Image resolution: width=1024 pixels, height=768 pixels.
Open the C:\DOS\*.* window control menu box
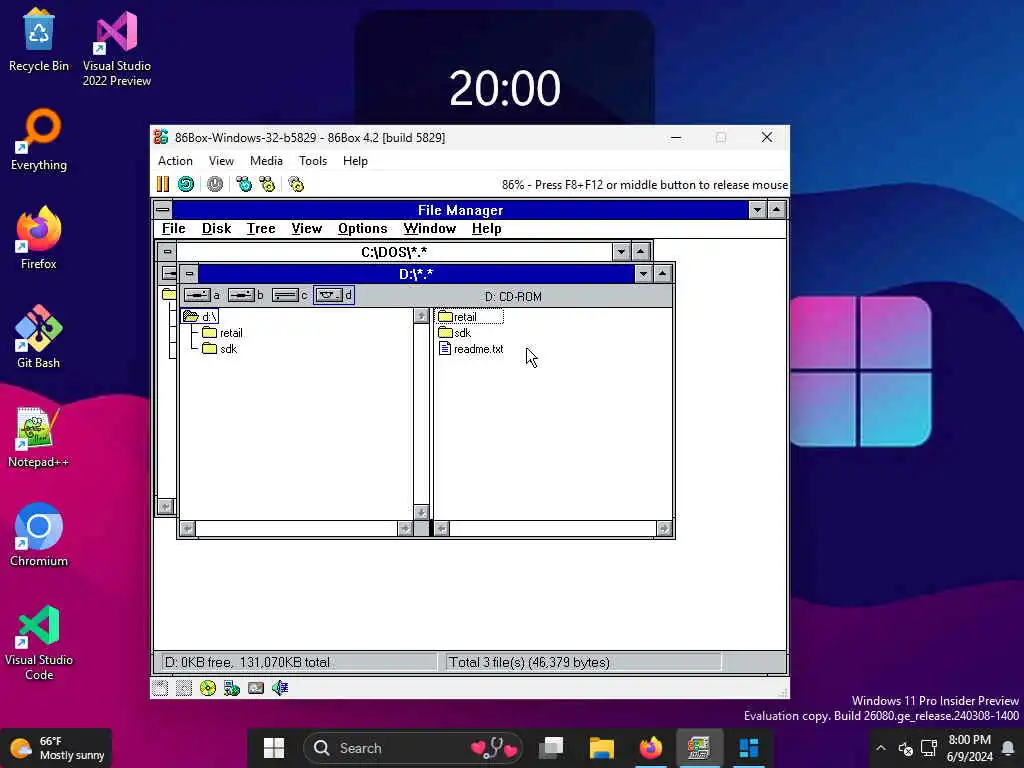pyautogui.click(x=167, y=251)
